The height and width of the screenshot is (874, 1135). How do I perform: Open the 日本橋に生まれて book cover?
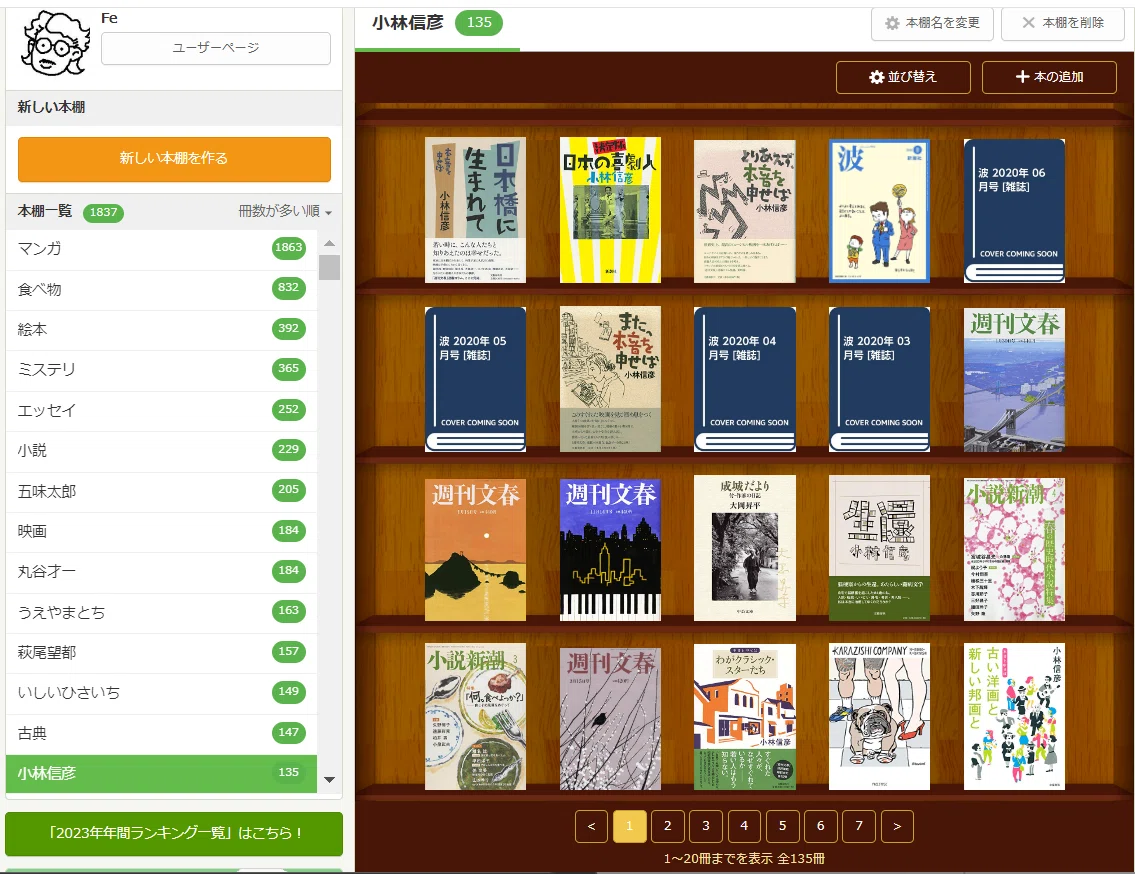tap(476, 210)
